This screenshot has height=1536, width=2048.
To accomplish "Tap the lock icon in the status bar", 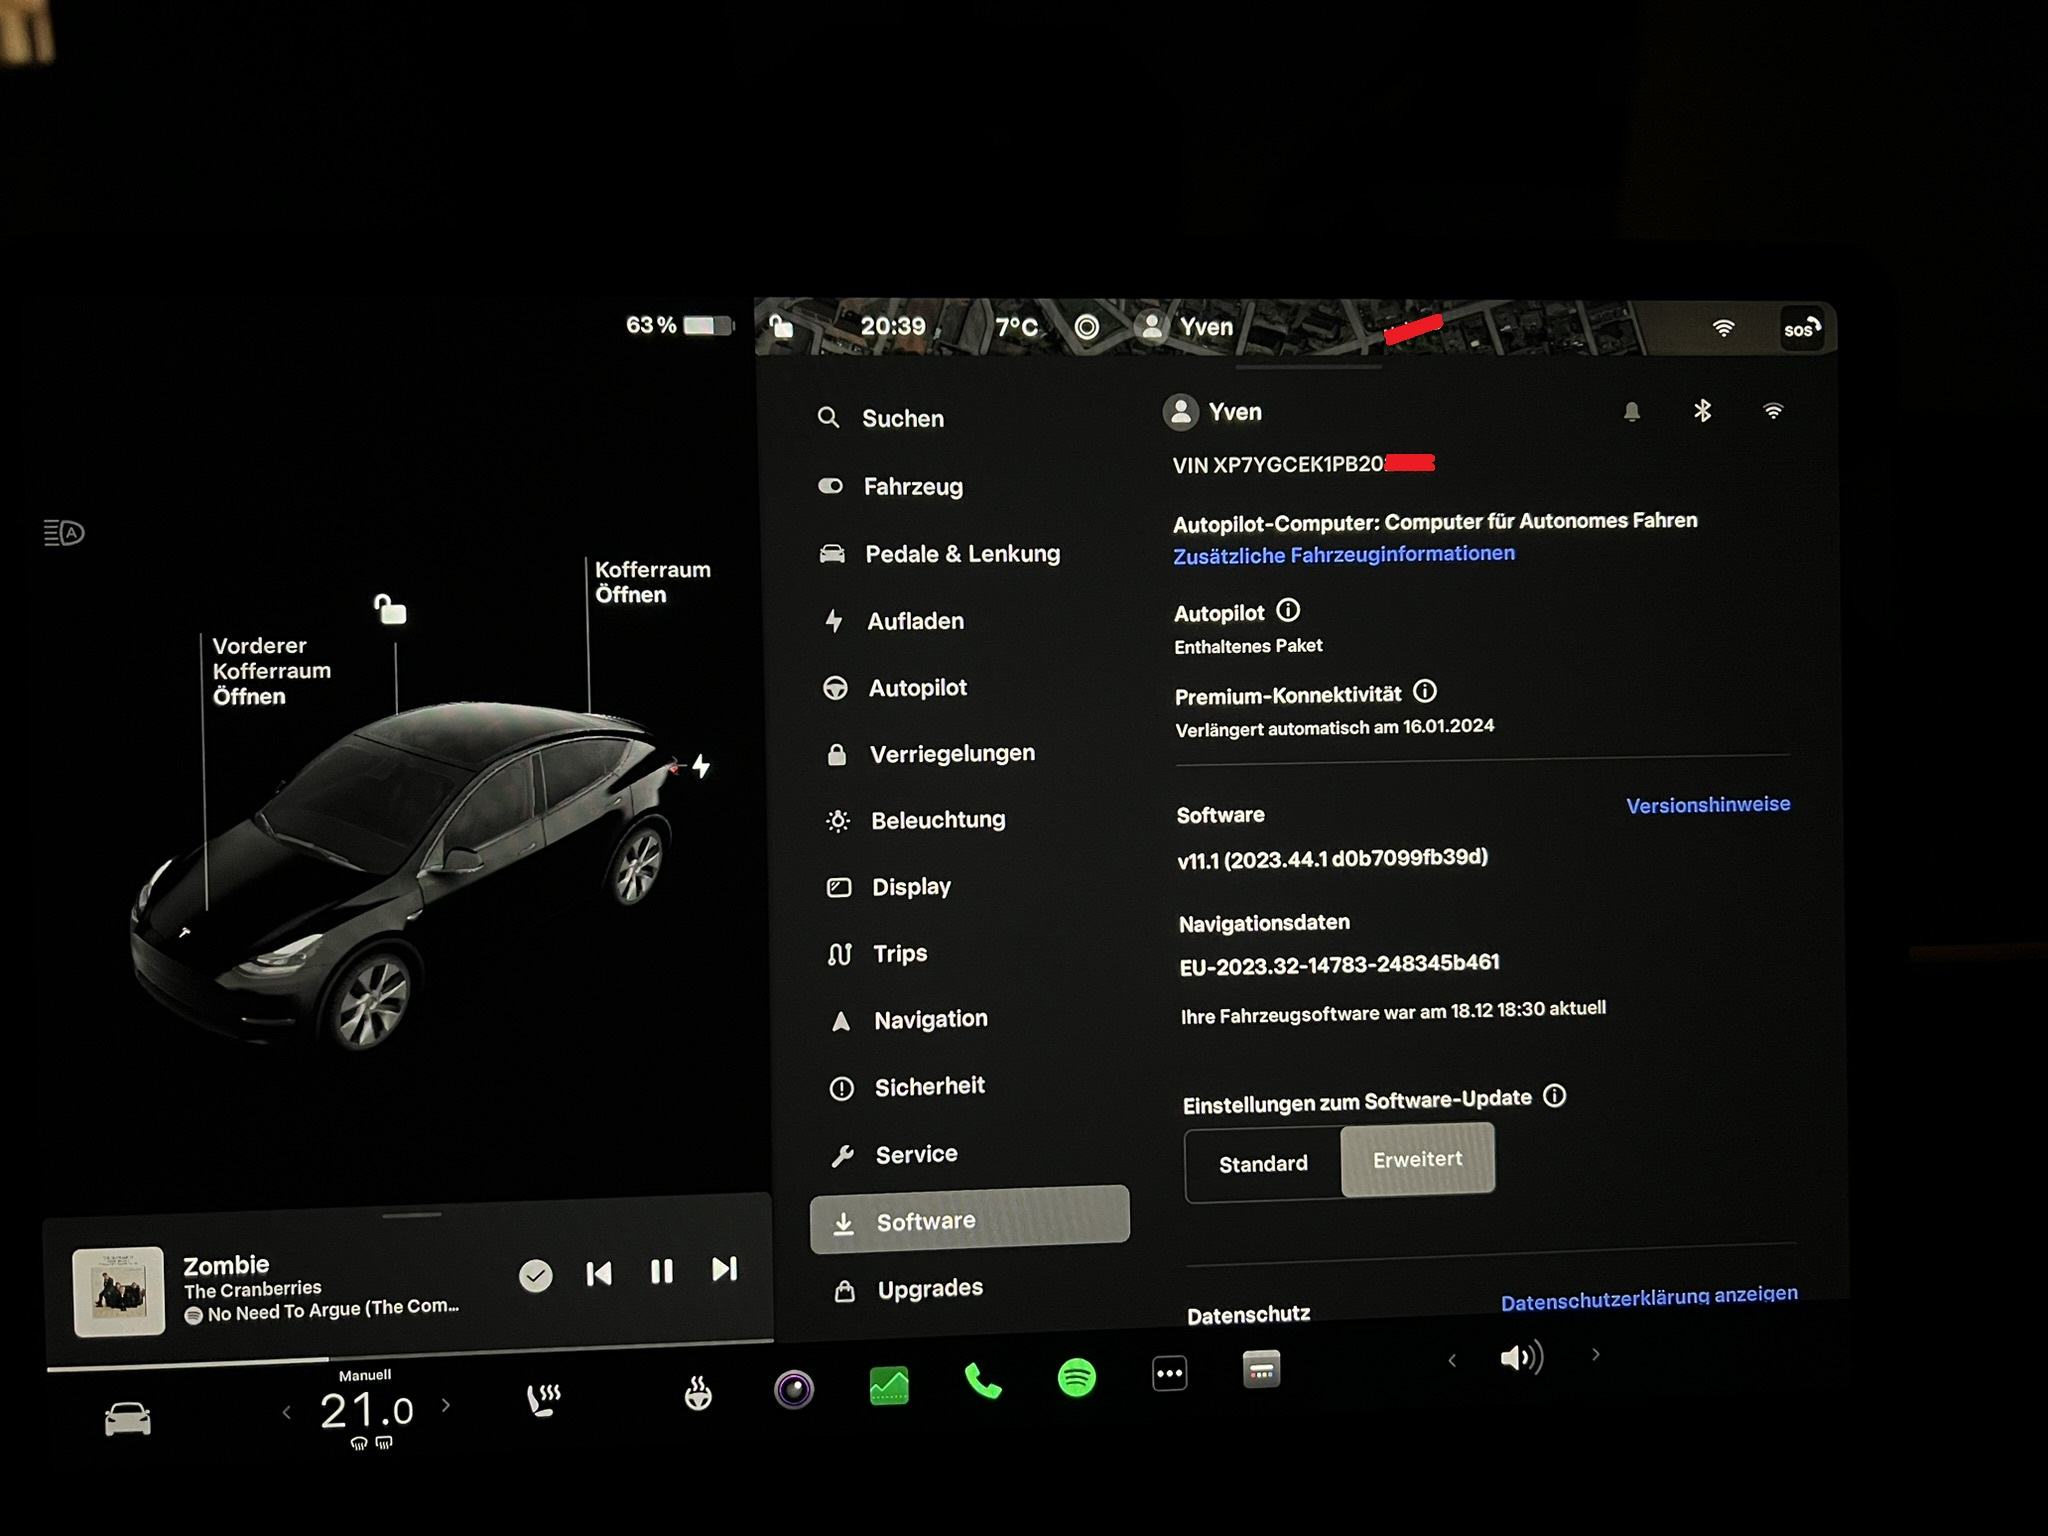I will tap(781, 326).
